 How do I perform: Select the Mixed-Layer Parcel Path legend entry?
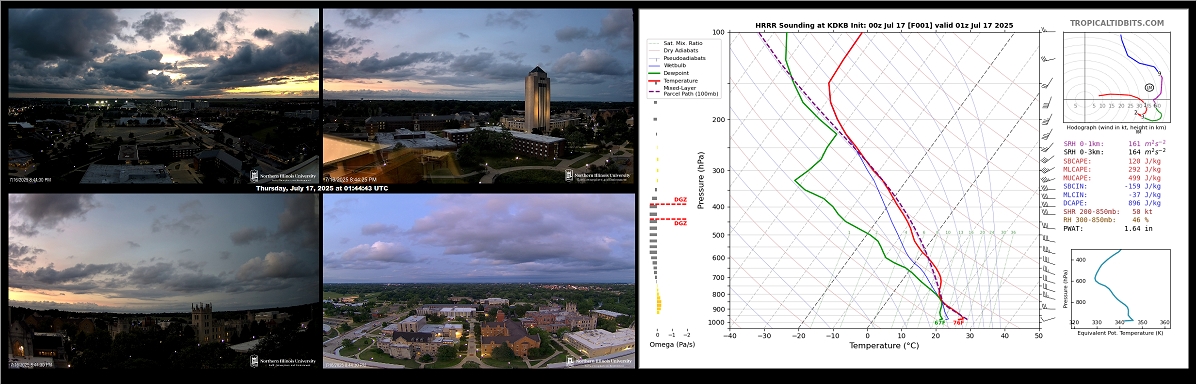[x=684, y=90]
